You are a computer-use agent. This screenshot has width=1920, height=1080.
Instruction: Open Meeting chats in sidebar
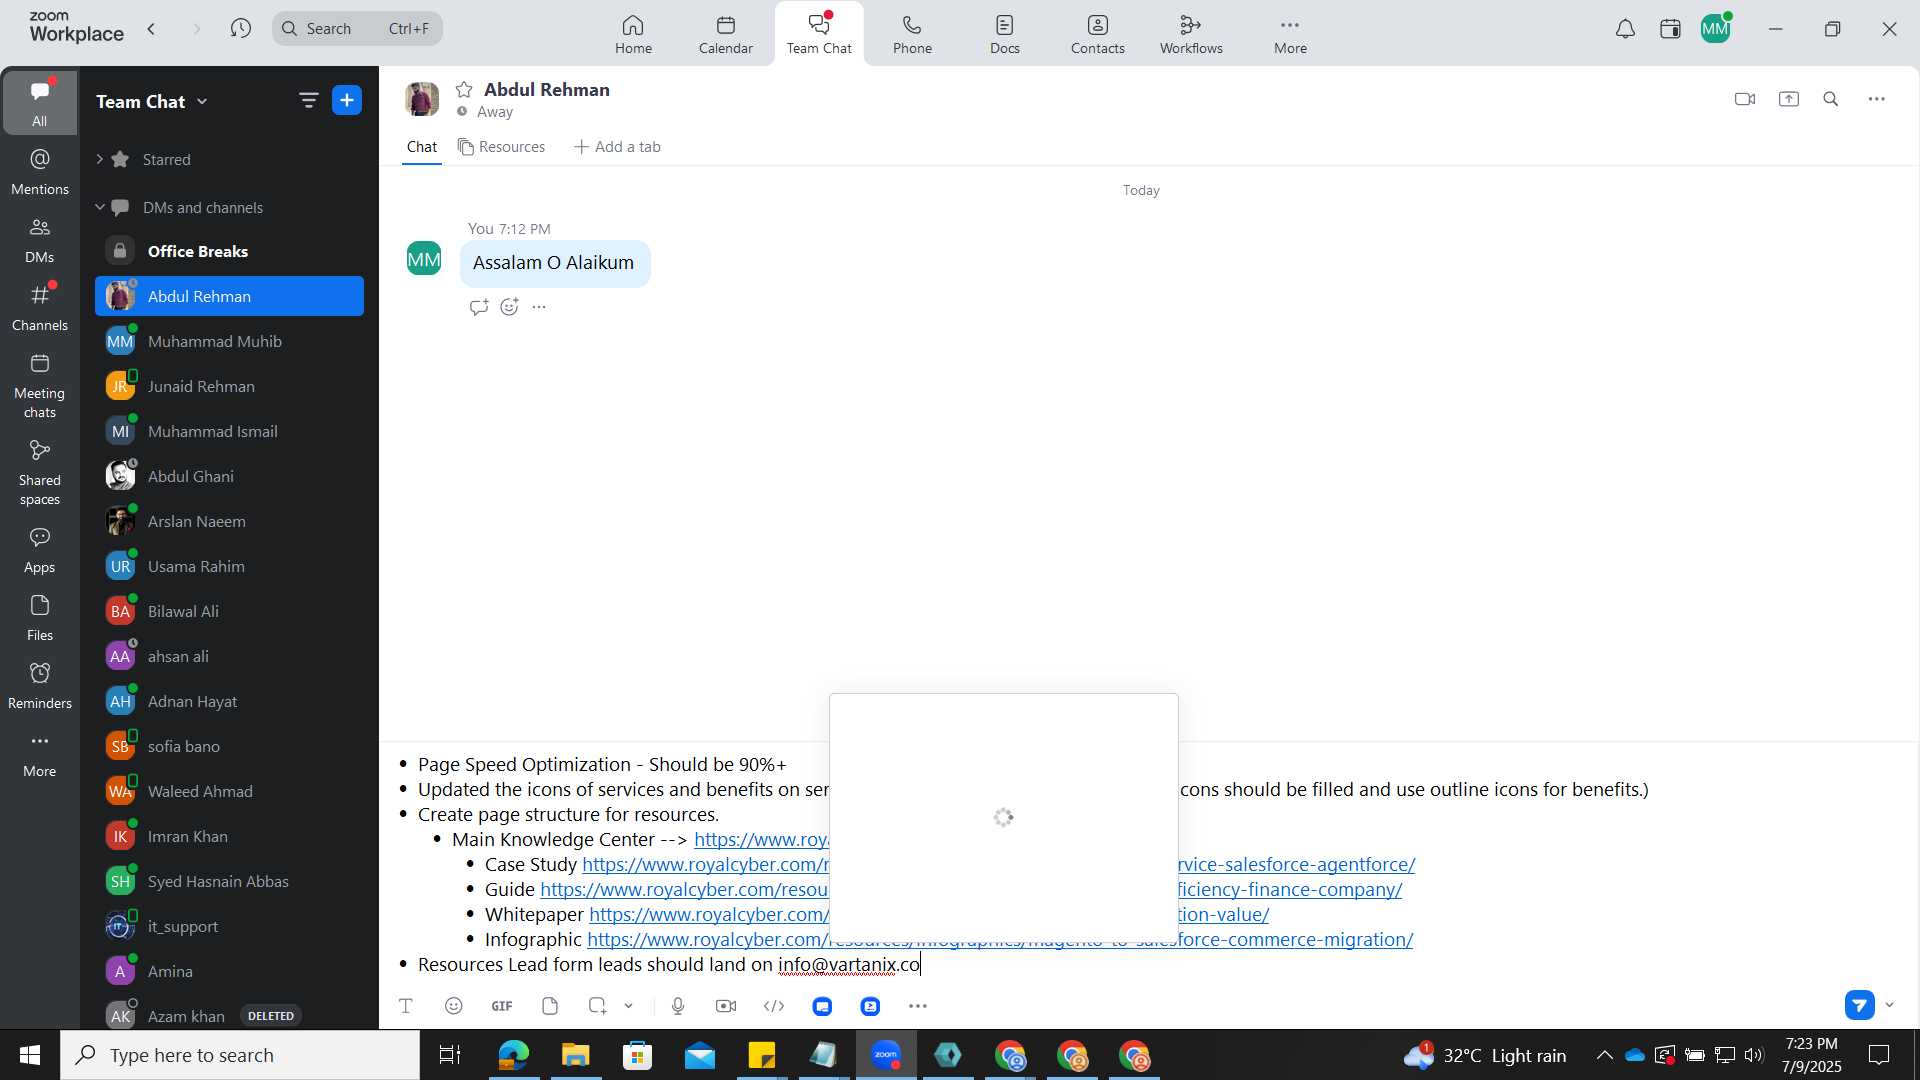point(40,386)
